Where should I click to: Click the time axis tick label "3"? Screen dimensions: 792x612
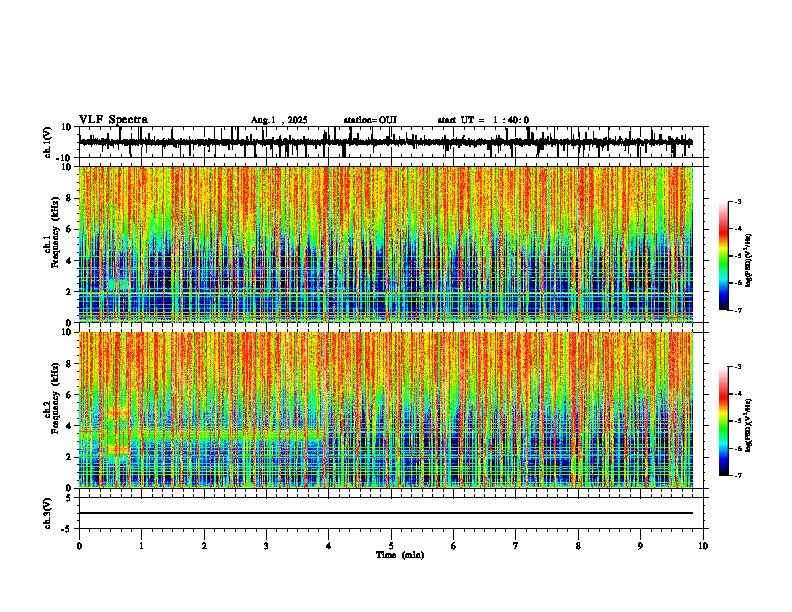266,546
